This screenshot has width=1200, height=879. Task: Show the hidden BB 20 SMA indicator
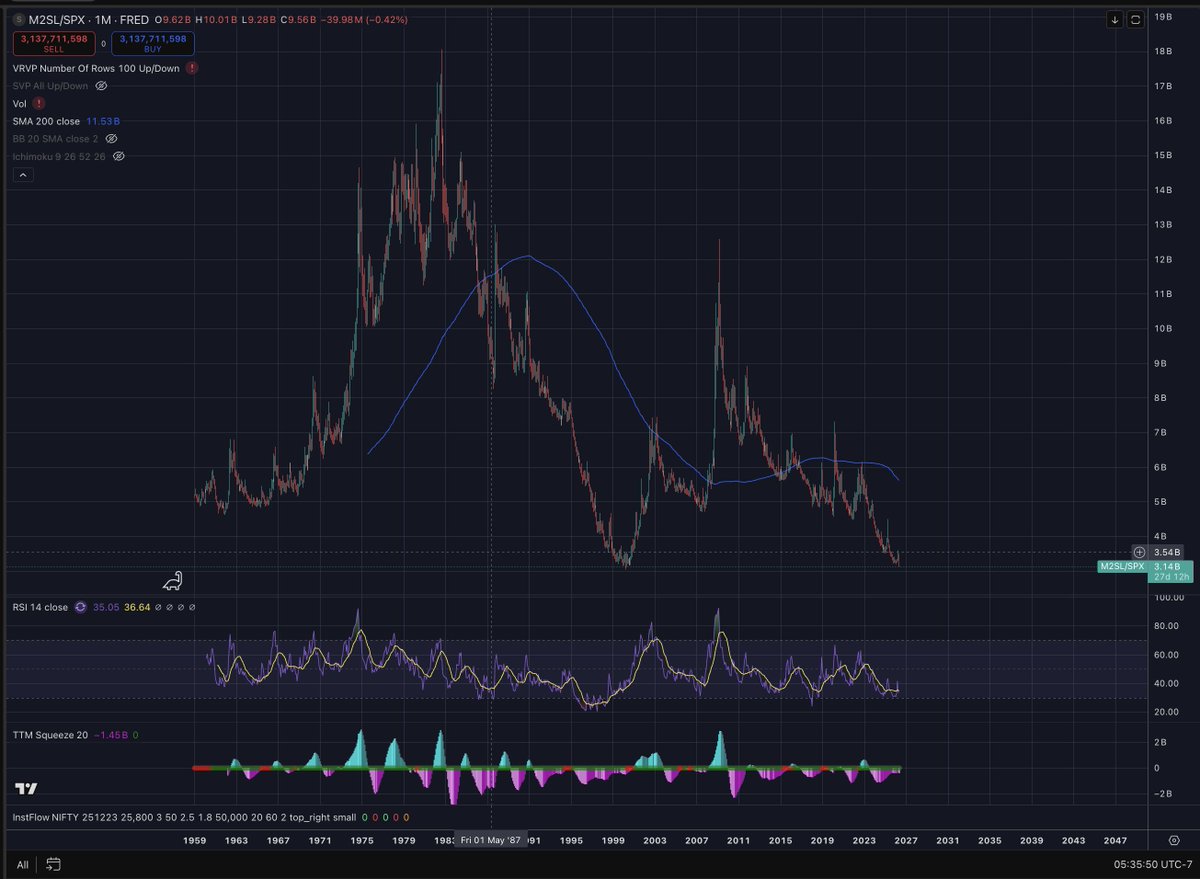pos(112,139)
